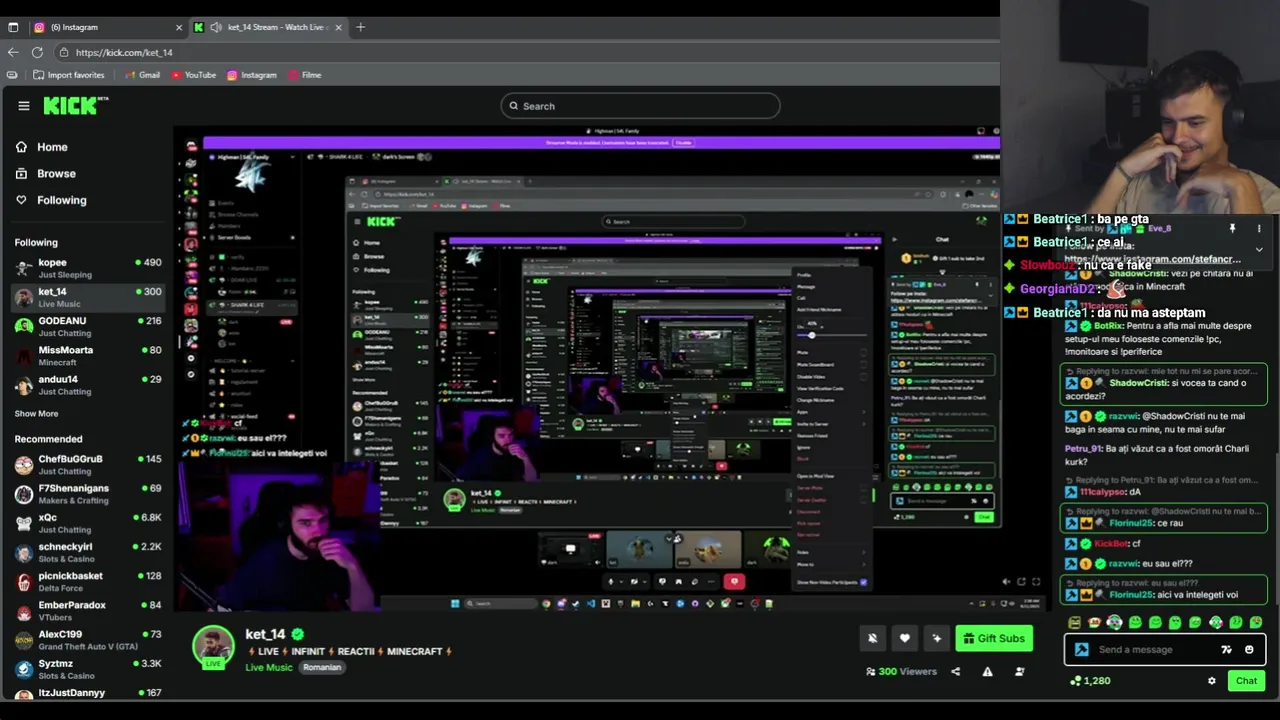Image resolution: width=1280 pixels, height=720 pixels.
Task: Click the ket_14 verified badge
Action: tap(297, 634)
